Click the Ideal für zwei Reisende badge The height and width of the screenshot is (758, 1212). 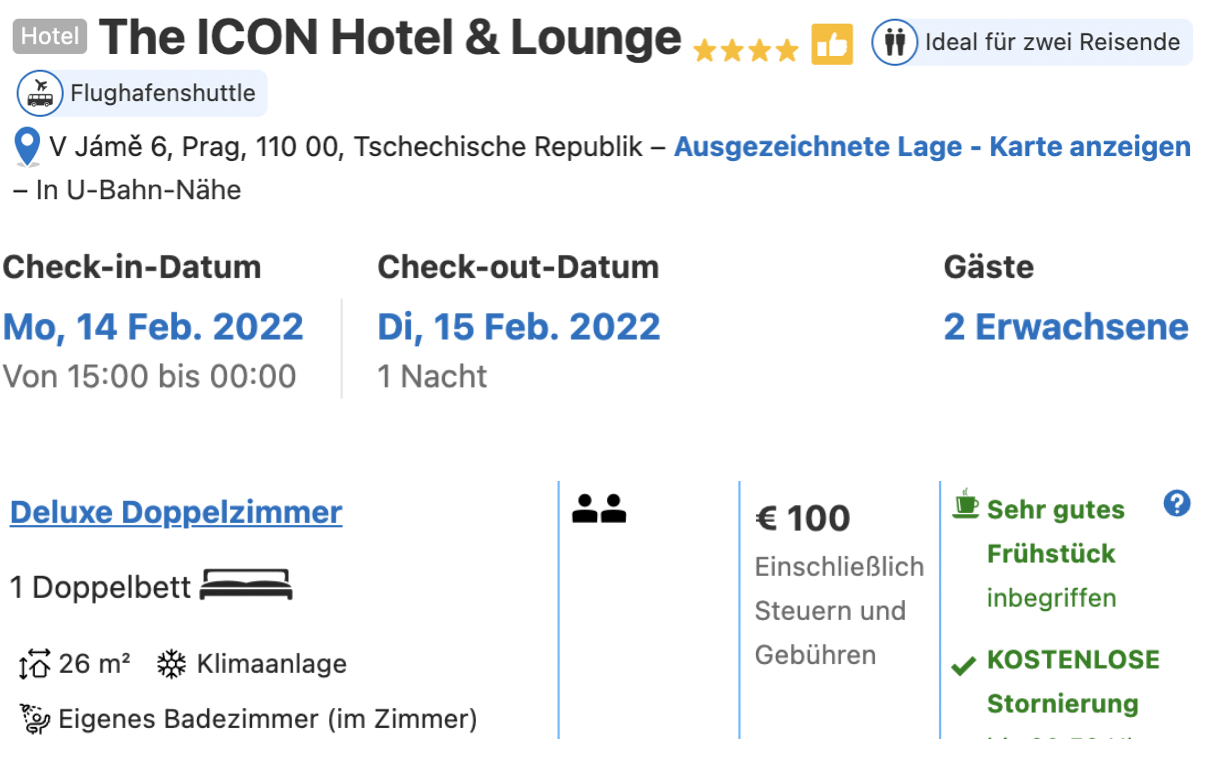click(x=1031, y=43)
